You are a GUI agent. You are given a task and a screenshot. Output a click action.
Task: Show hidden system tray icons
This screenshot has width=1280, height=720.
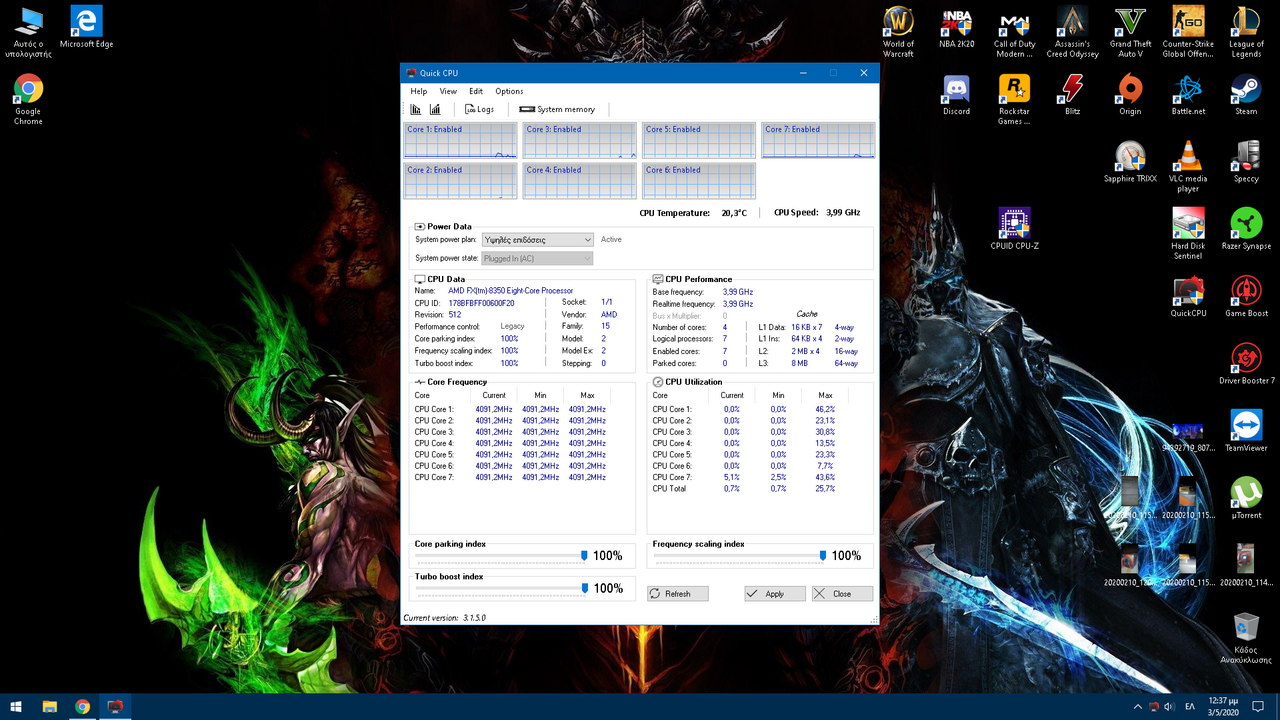(1137, 707)
